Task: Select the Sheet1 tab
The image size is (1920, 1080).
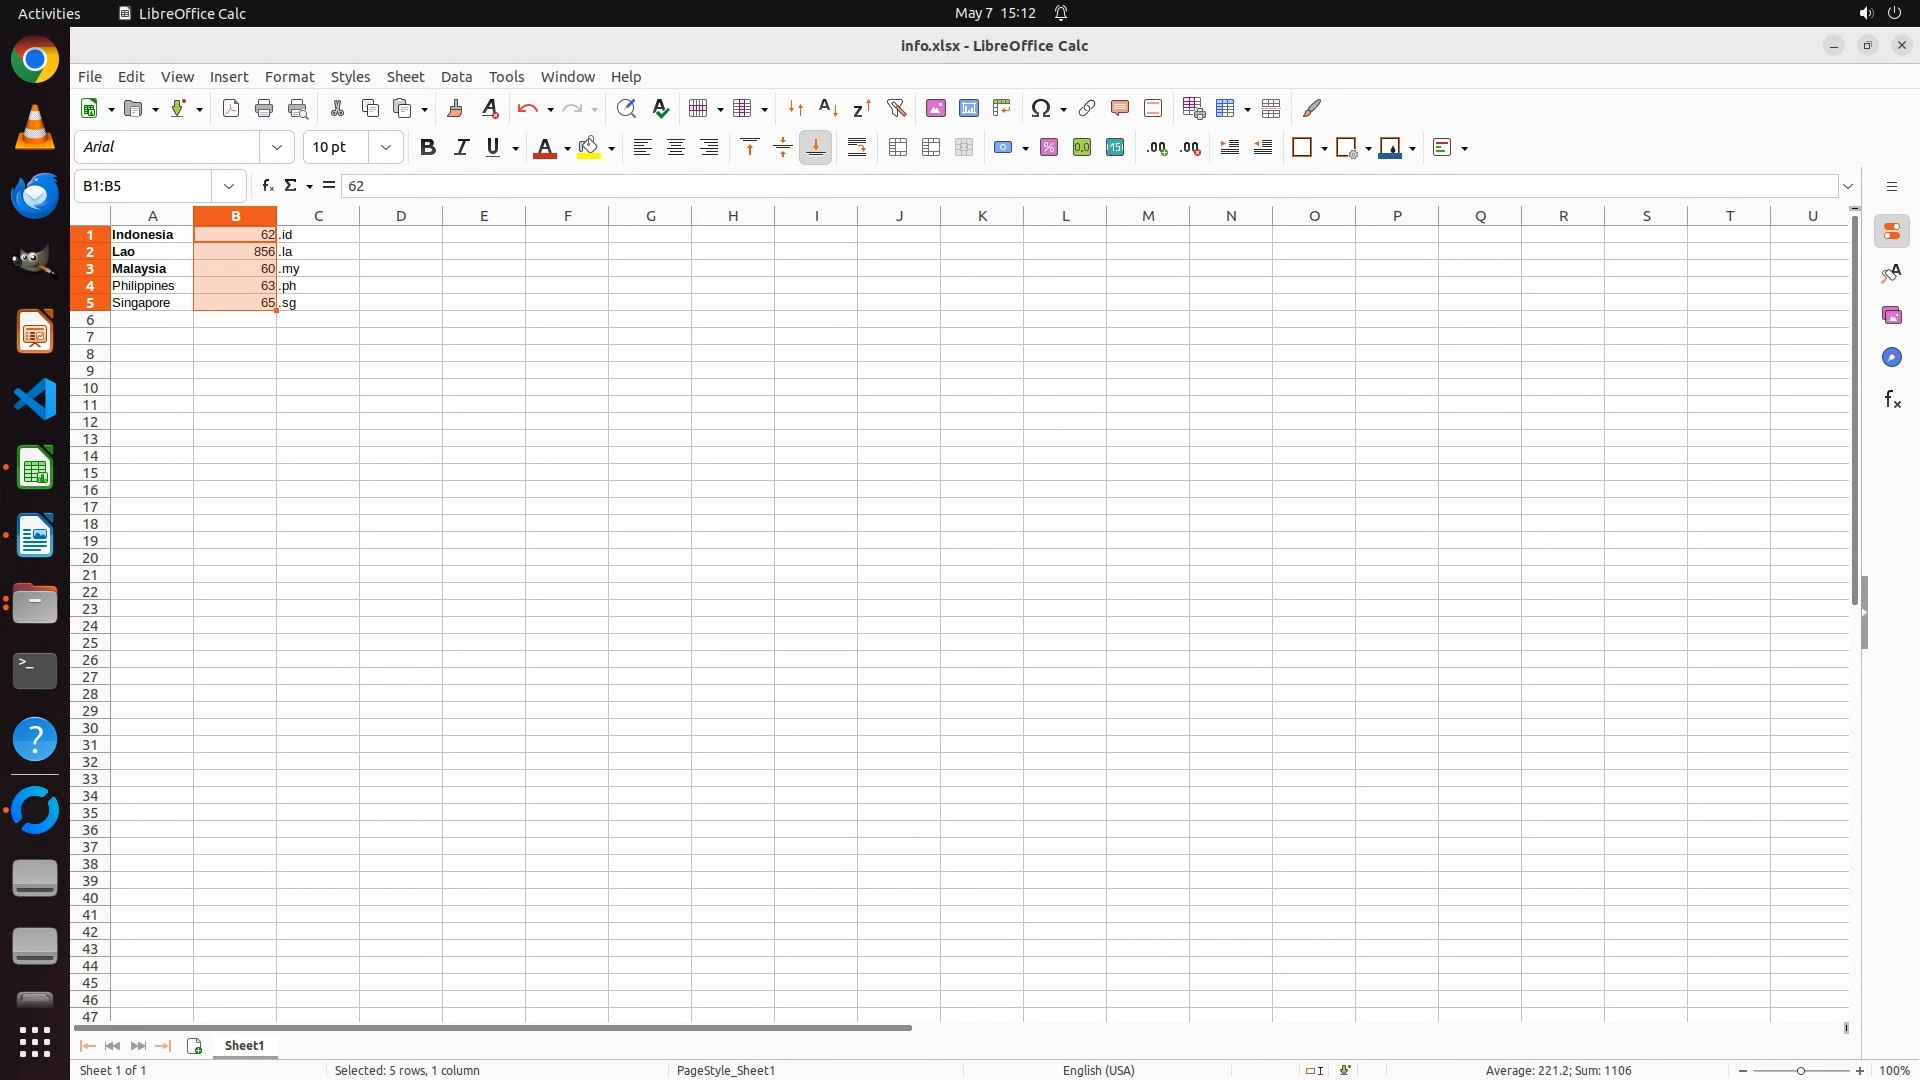Action: [244, 1046]
